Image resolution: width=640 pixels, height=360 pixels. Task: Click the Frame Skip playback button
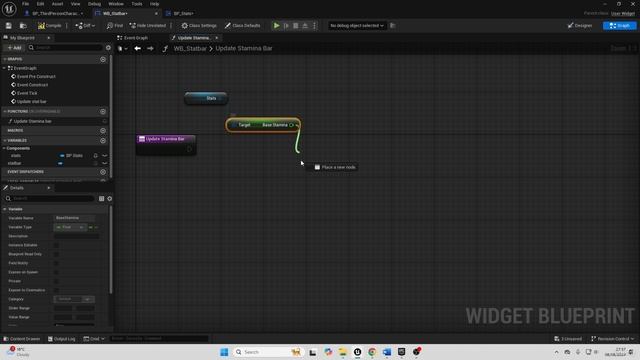tap(286, 26)
